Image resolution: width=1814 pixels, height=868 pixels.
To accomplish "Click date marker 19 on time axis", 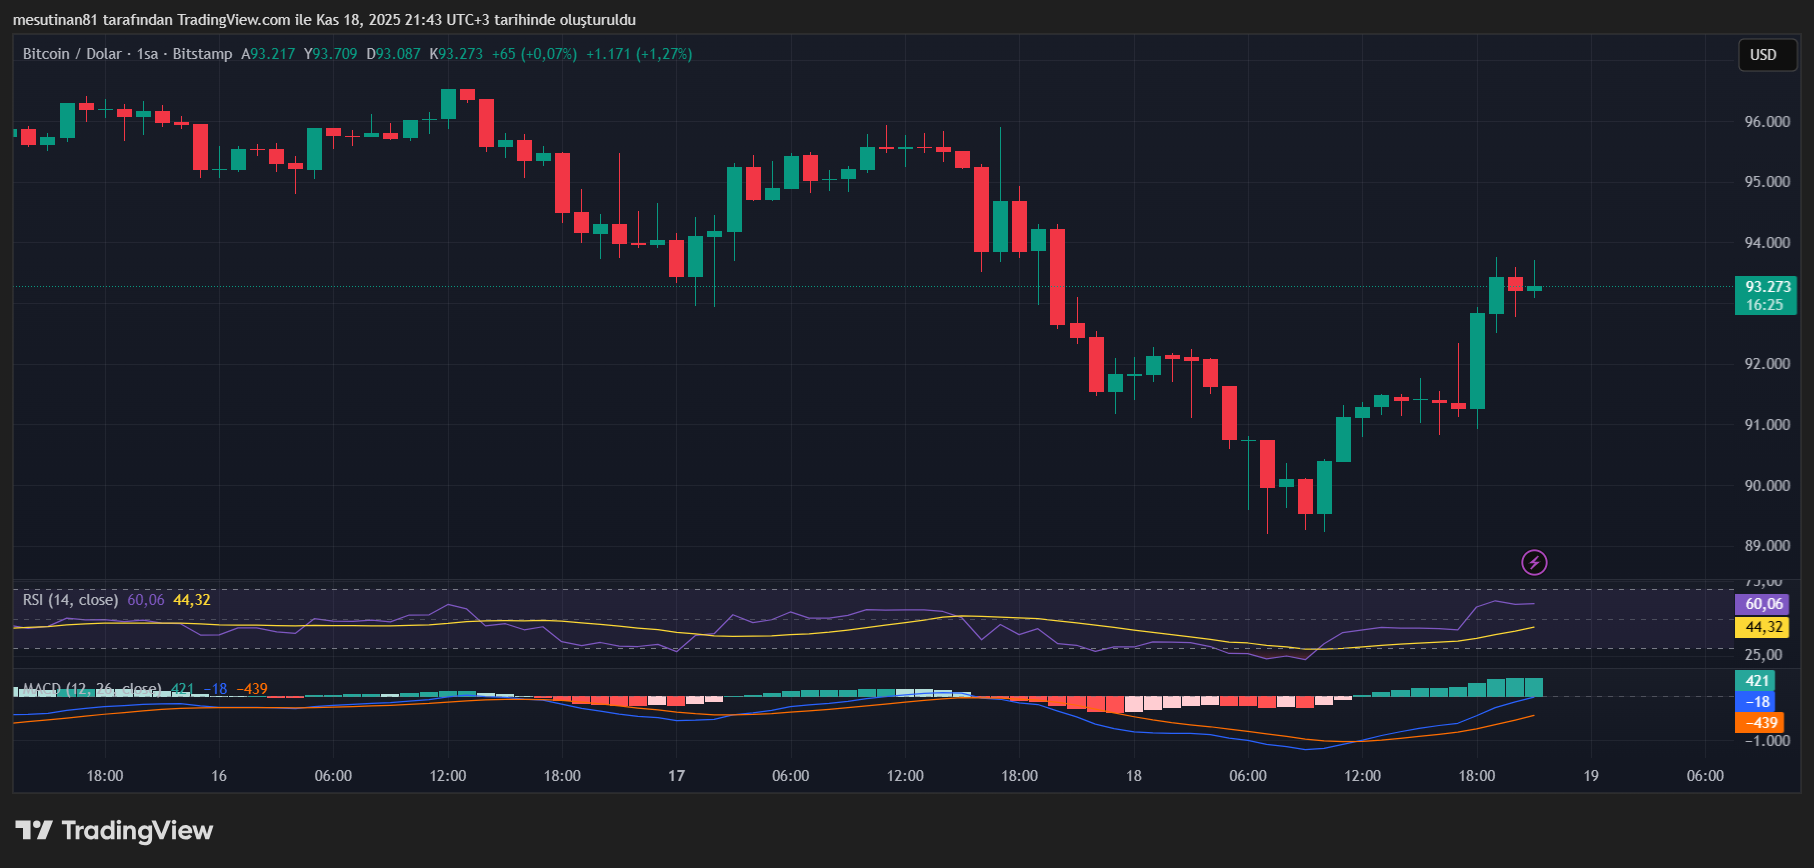I will 1591,776.
